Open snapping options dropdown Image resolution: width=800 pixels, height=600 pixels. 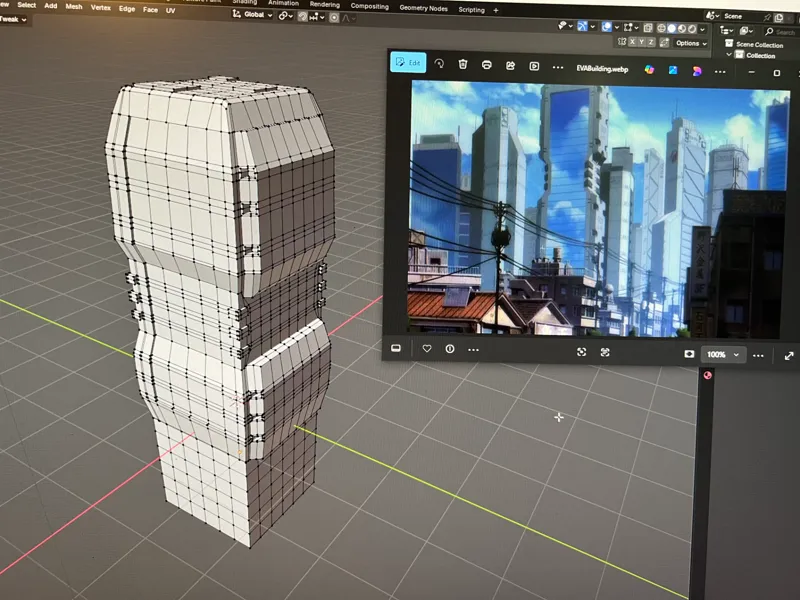point(317,17)
